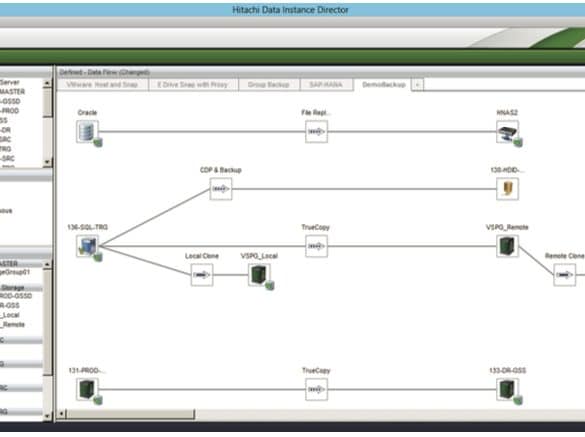Click the CDP & Backup mover icon

(220, 189)
